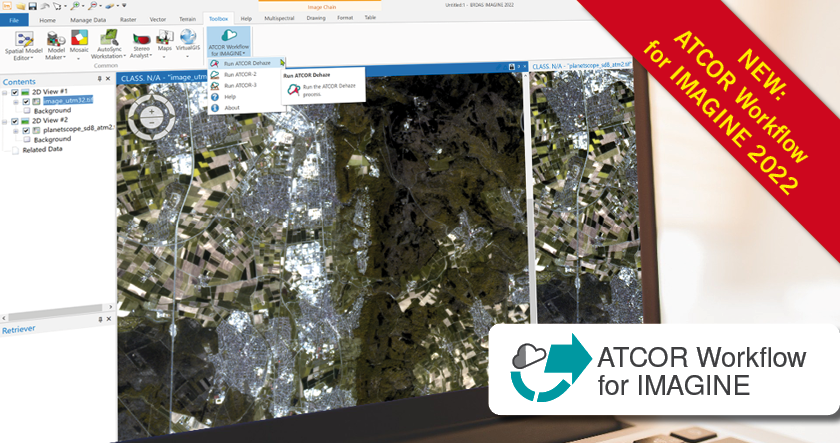Click the zoom out magnifier in quick access toolbar

pos(92,6)
